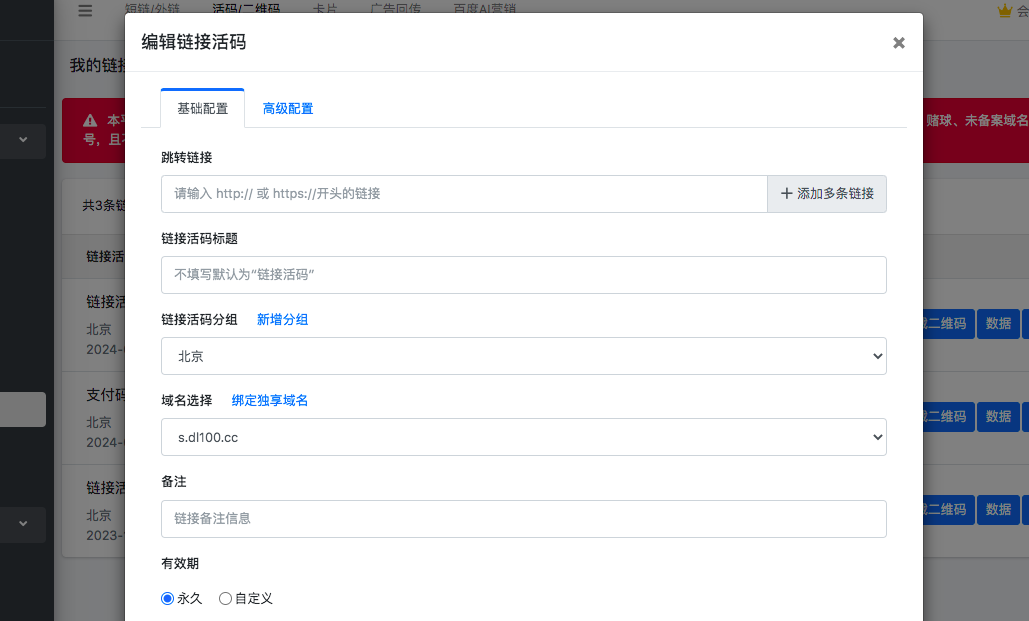Close the 编辑链接活码 dialog with the × icon
Image resolution: width=1029 pixels, height=621 pixels.
coord(898,42)
